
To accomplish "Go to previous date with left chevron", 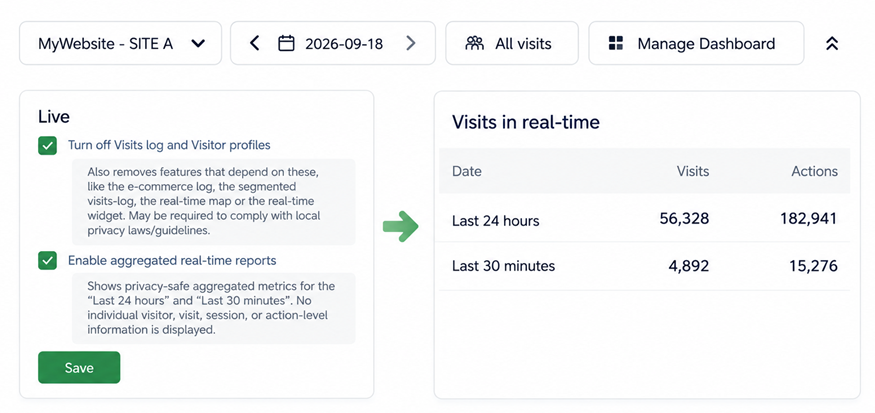I will point(254,43).
